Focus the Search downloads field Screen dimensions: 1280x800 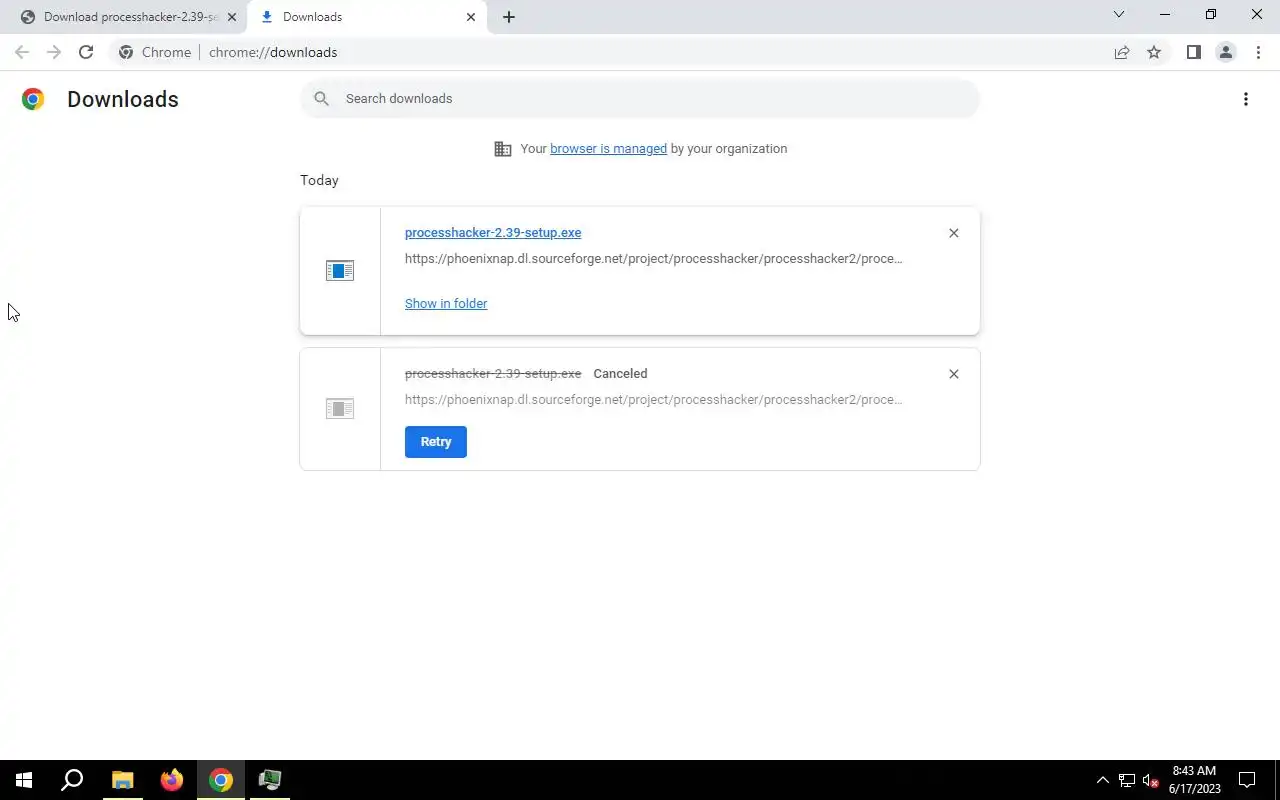[x=640, y=98]
